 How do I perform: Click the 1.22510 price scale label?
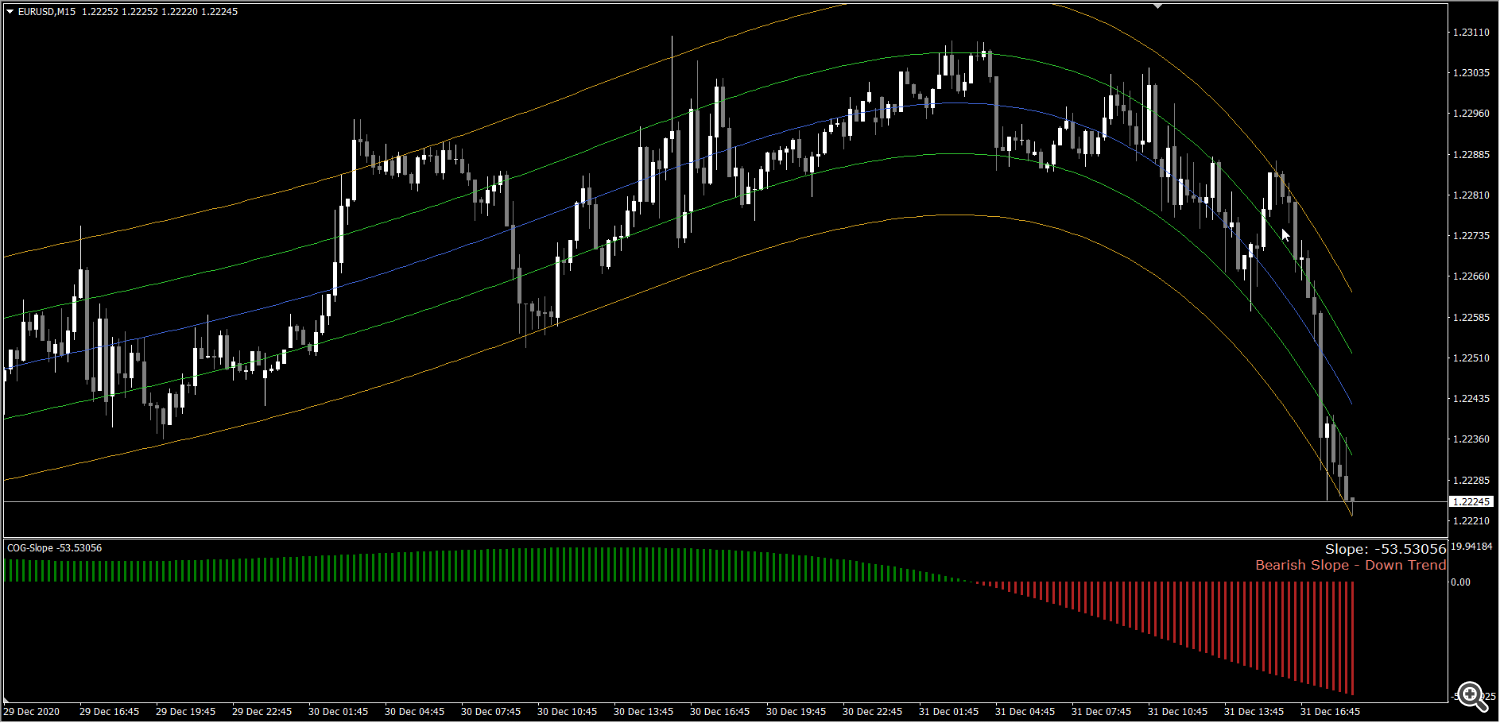coord(1469,358)
